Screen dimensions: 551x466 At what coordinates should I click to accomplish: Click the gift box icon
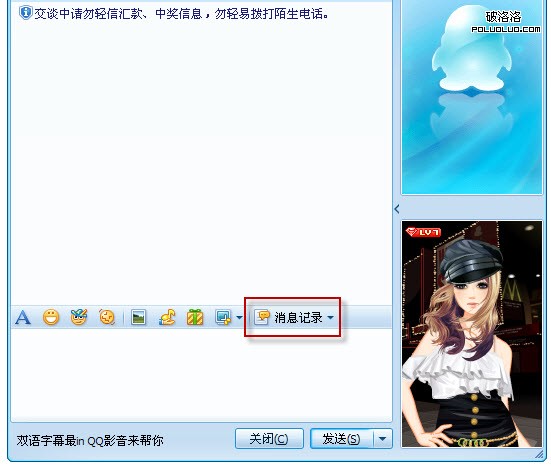click(x=195, y=317)
